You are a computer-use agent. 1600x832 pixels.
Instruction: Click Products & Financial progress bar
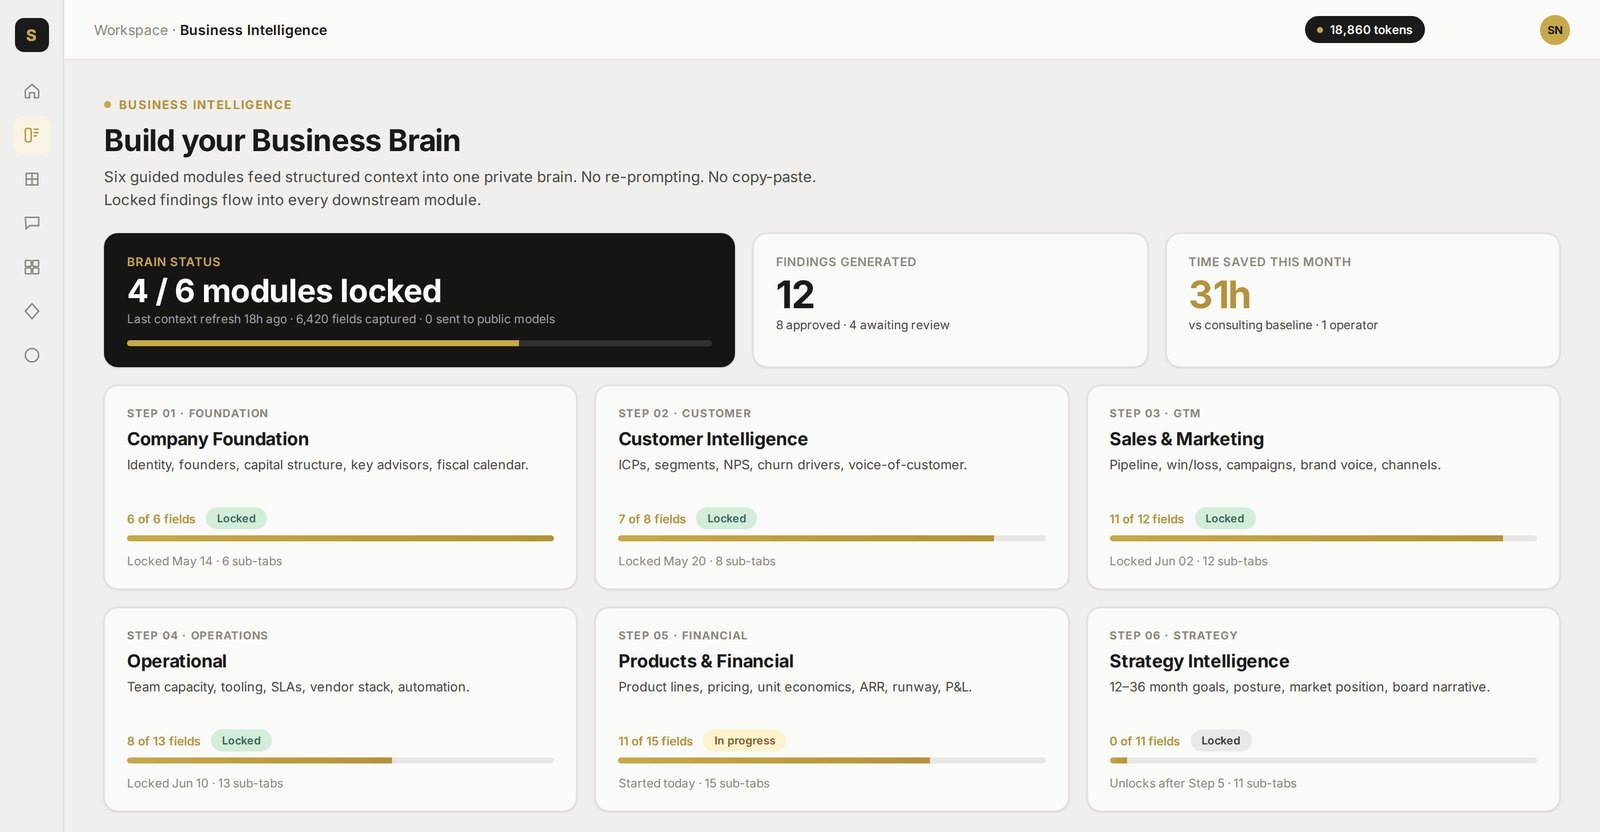coord(831,760)
